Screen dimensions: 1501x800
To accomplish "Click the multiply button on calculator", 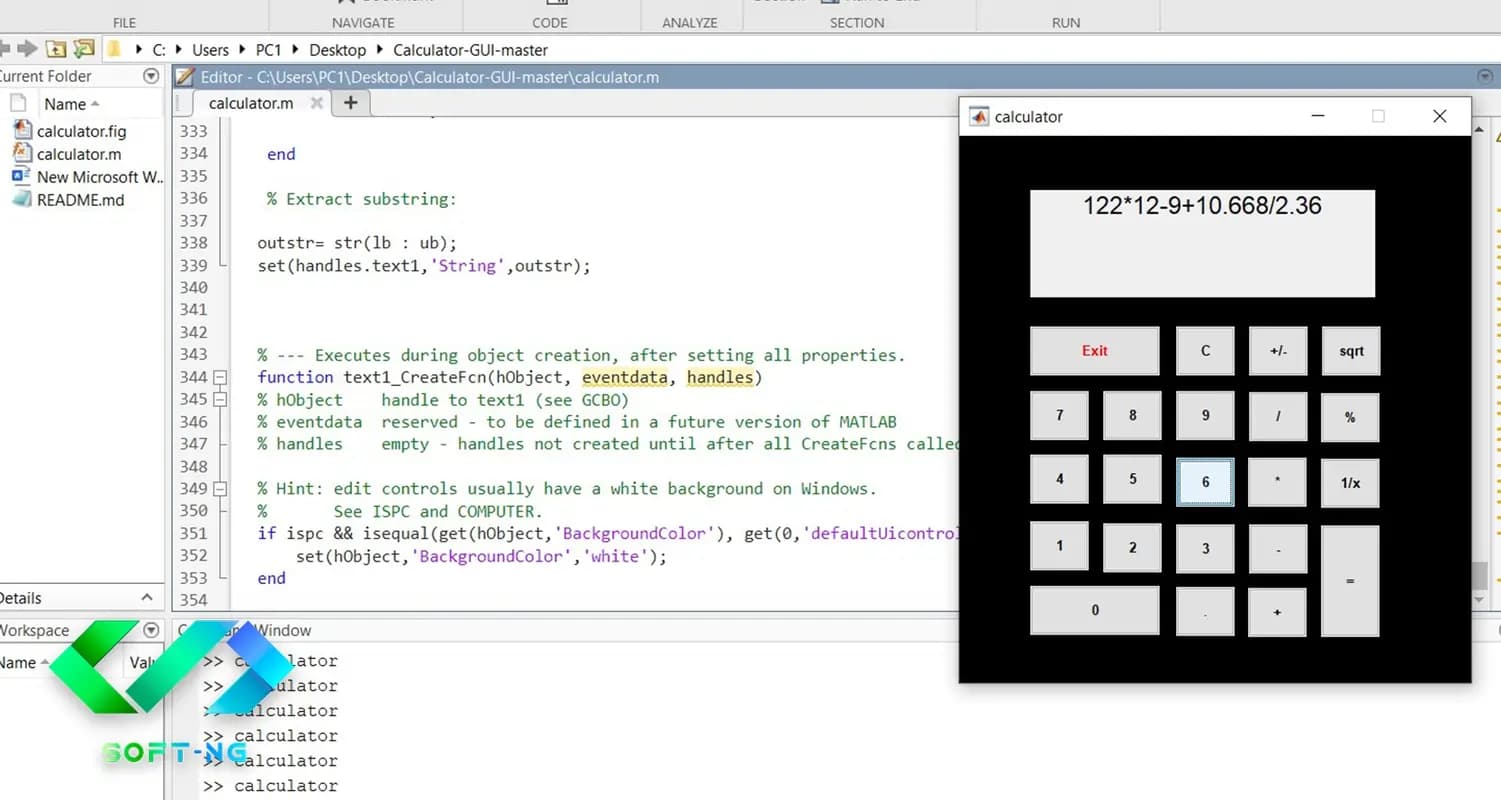I will click(x=1278, y=483).
